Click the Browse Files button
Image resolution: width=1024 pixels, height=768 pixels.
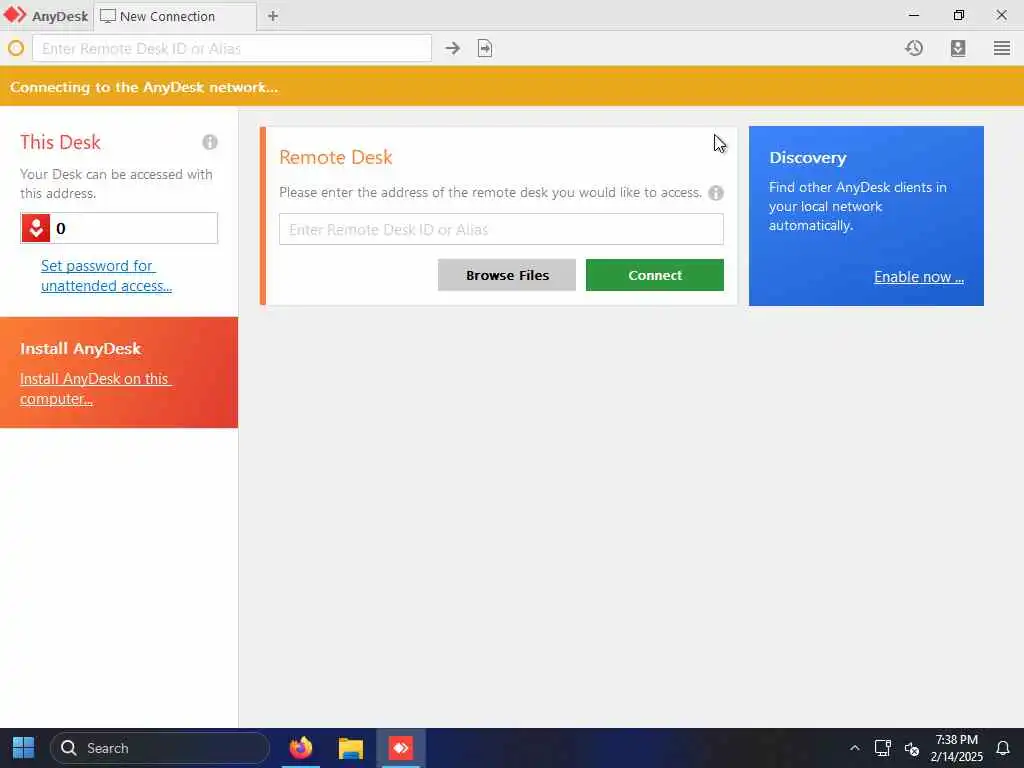(x=507, y=275)
